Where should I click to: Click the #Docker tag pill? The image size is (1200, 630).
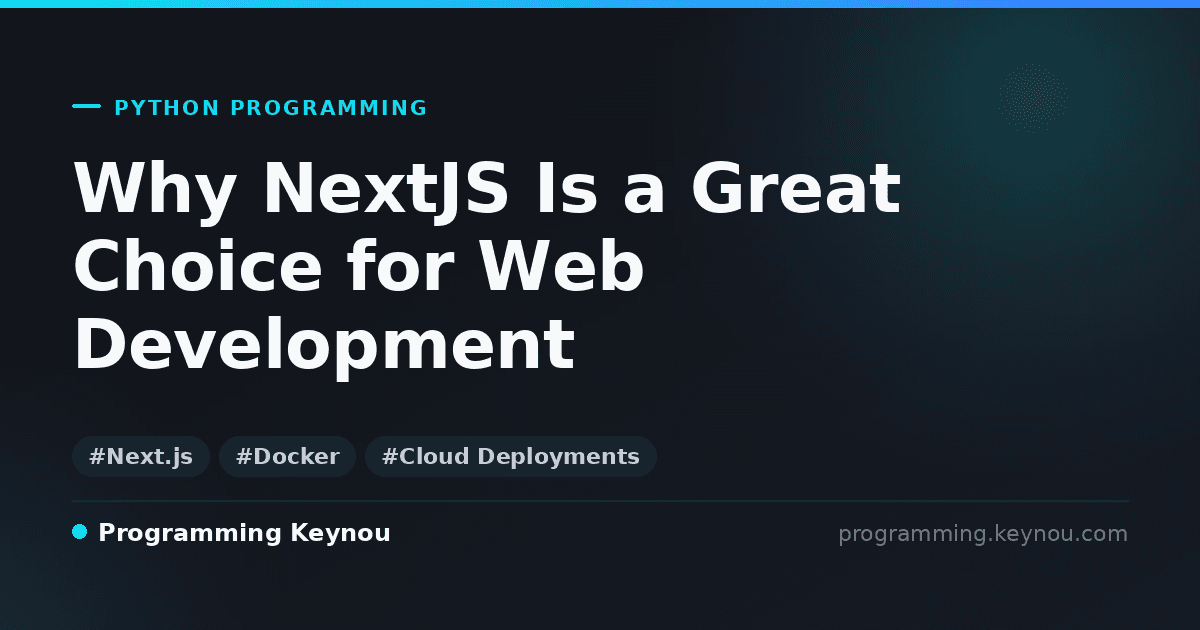(287, 457)
